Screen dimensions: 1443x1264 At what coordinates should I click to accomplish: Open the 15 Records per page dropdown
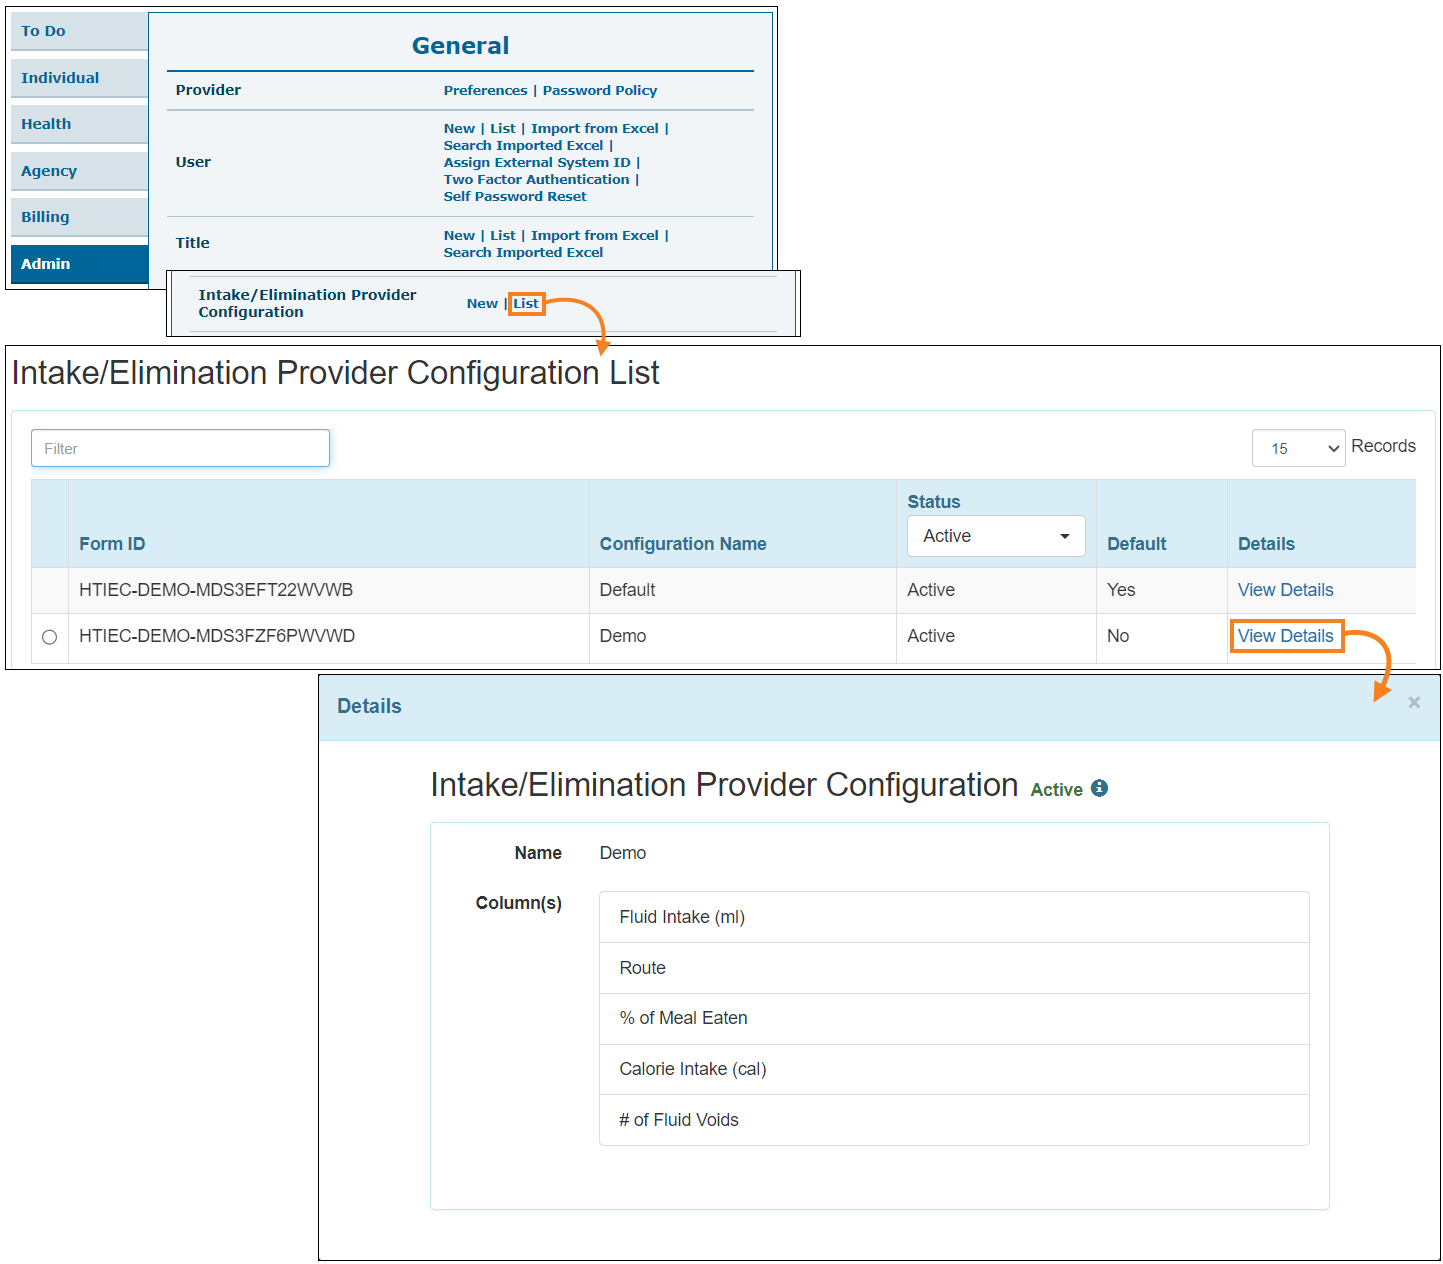[1298, 448]
